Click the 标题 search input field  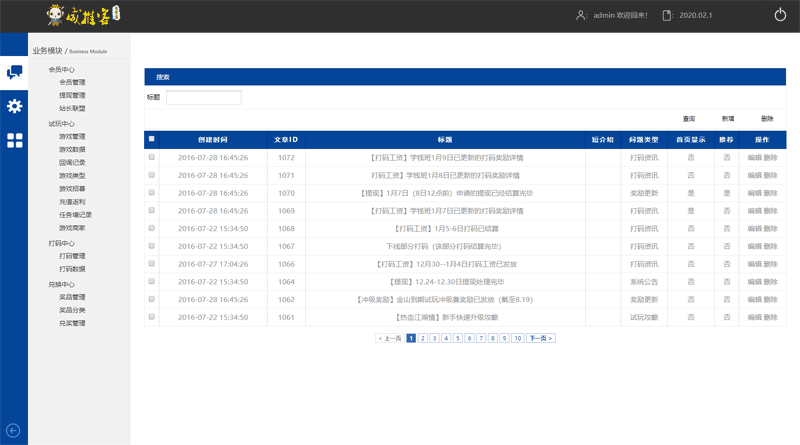tap(203, 98)
